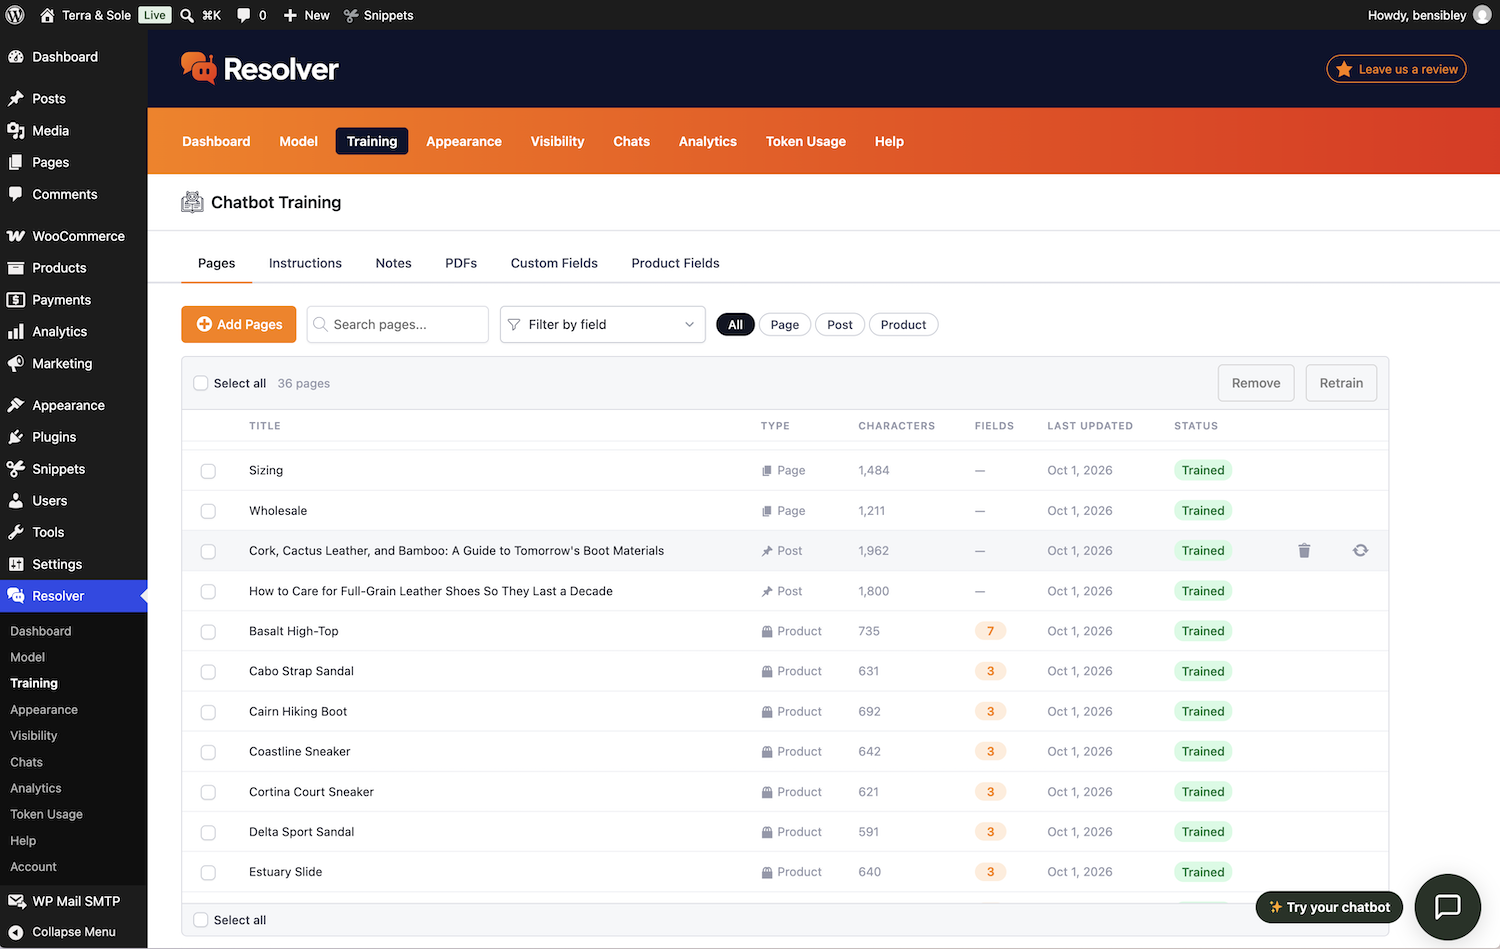Check the bottom Select all checkbox
Image resolution: width=1500 pixels, height=949 pixels.
coord(201,920)
